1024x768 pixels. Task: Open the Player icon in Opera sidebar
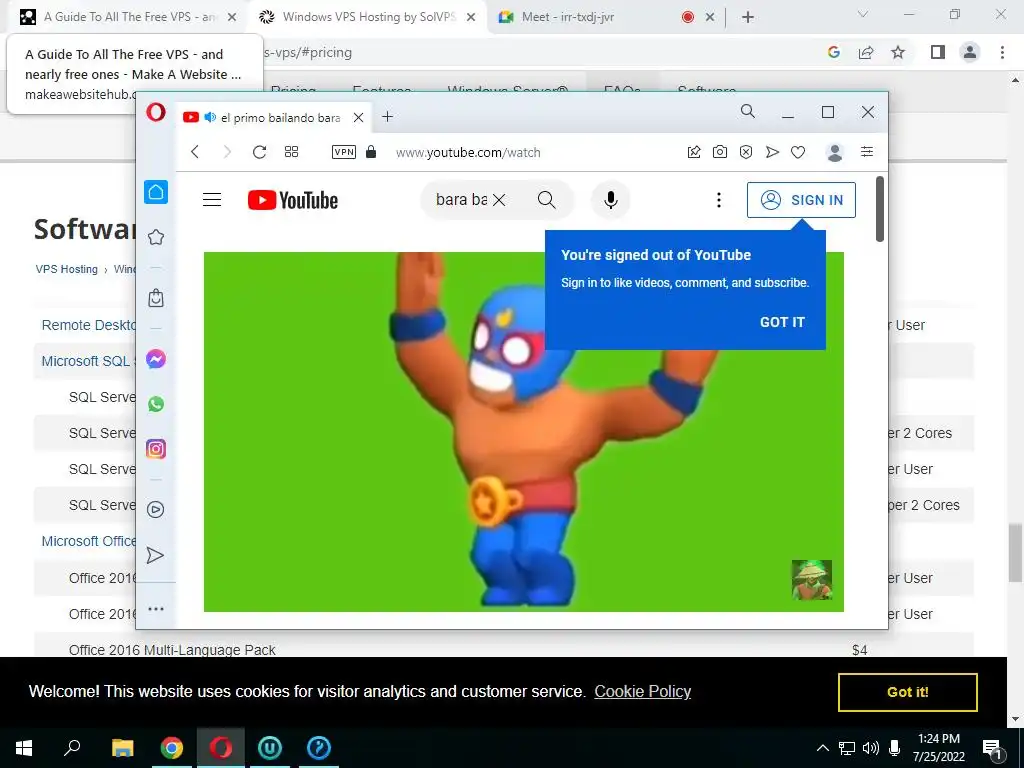[155, 509]
